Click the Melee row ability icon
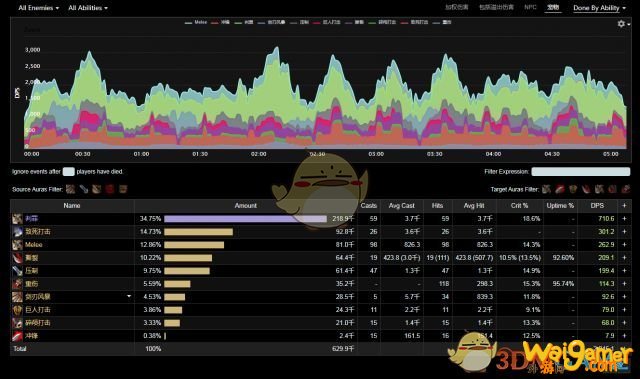Viewport: 640px width, 379px height. click(x=17, y=245)
